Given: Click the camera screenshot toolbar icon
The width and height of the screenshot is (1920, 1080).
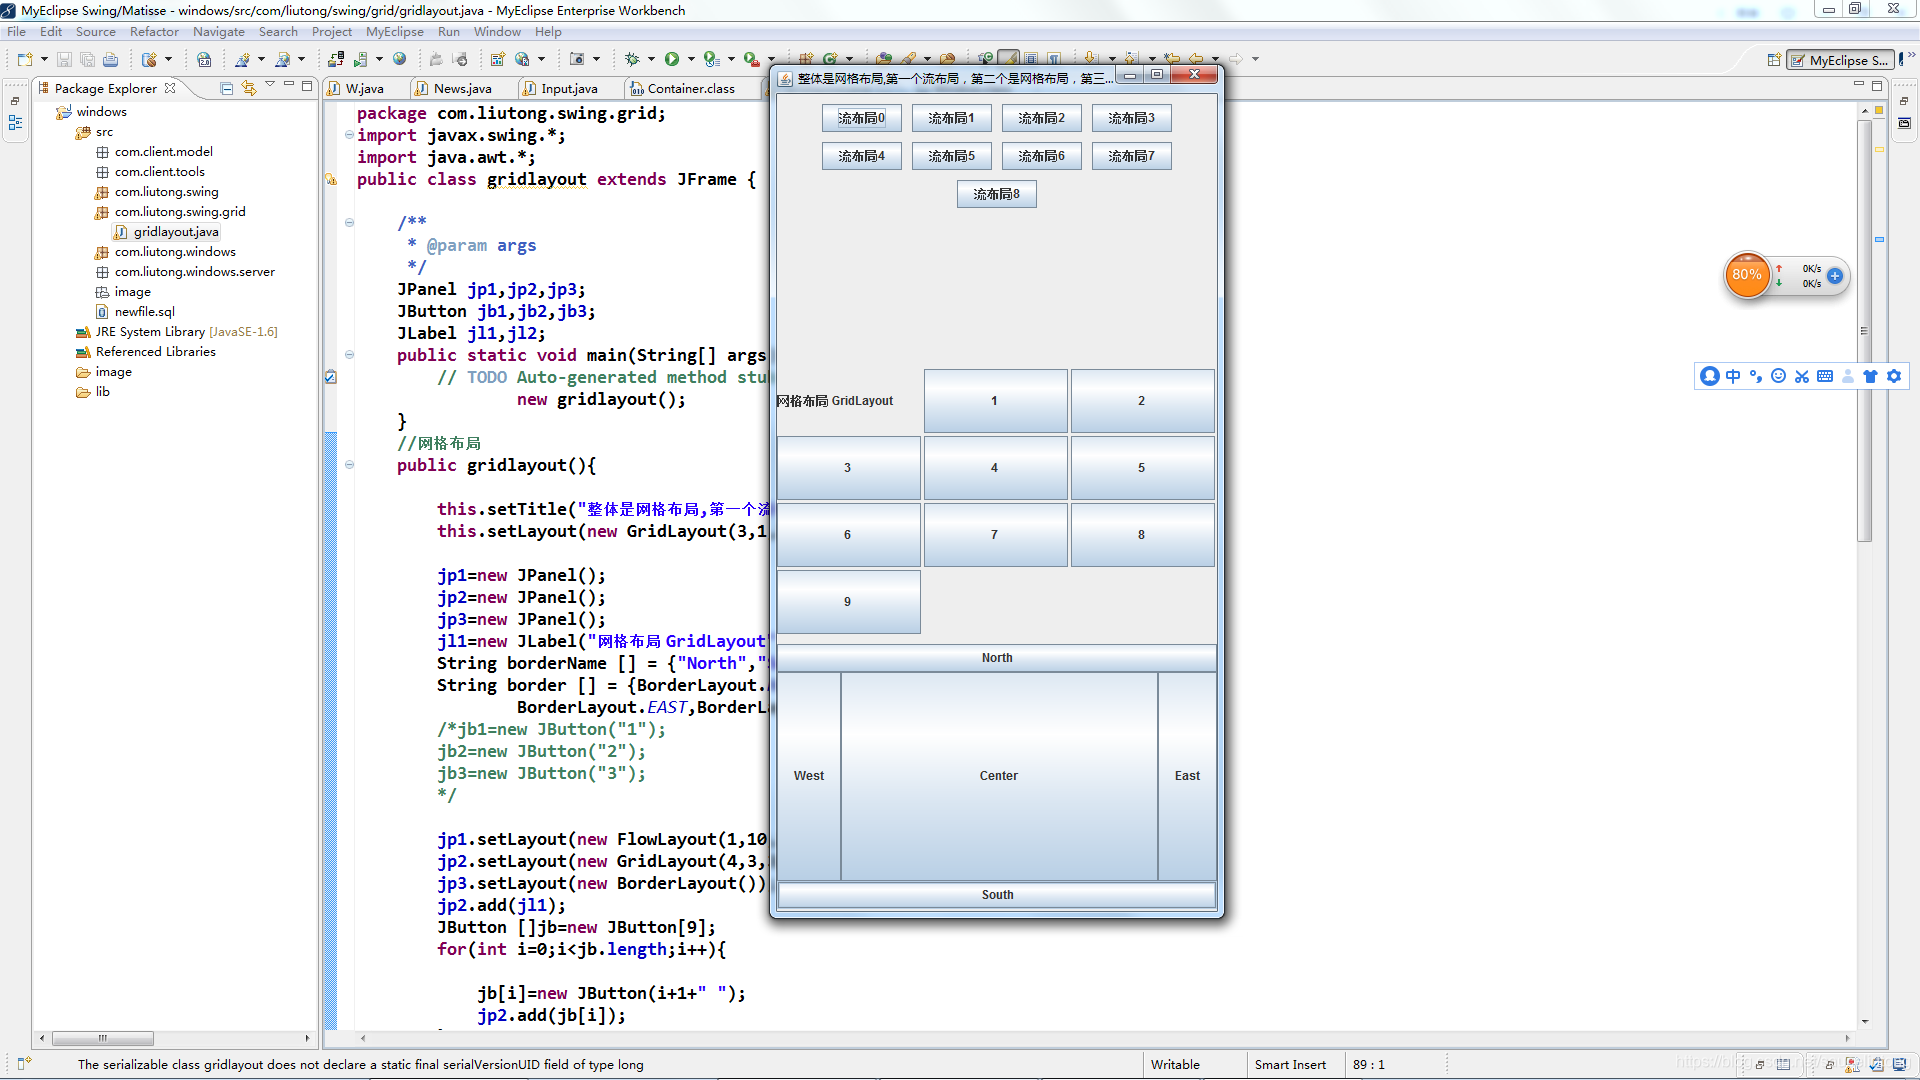Looking at the screenshot, I should [x=577, y=59].
